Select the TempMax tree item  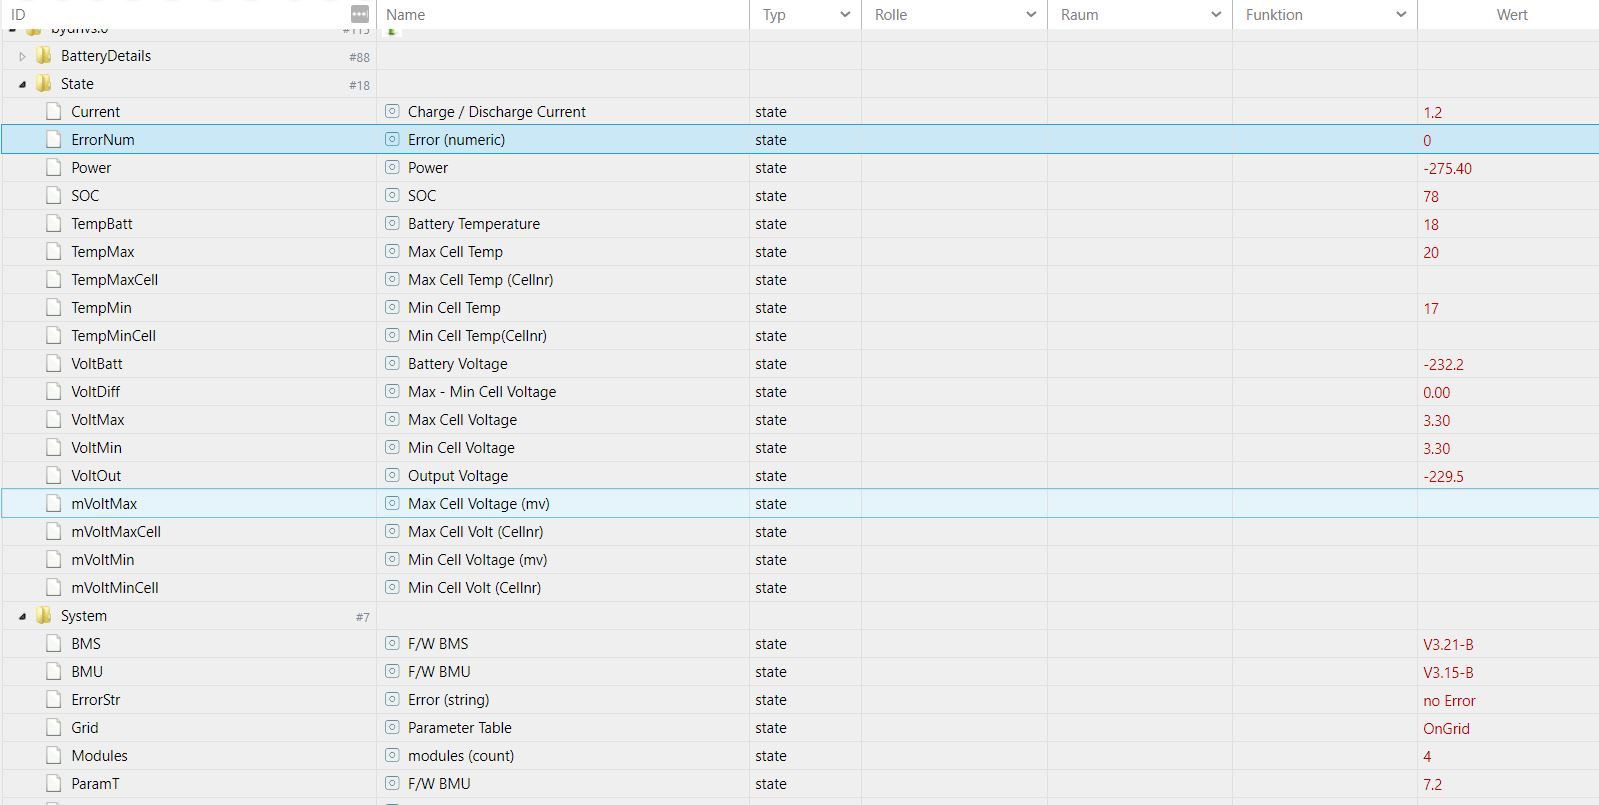(102, 252)
